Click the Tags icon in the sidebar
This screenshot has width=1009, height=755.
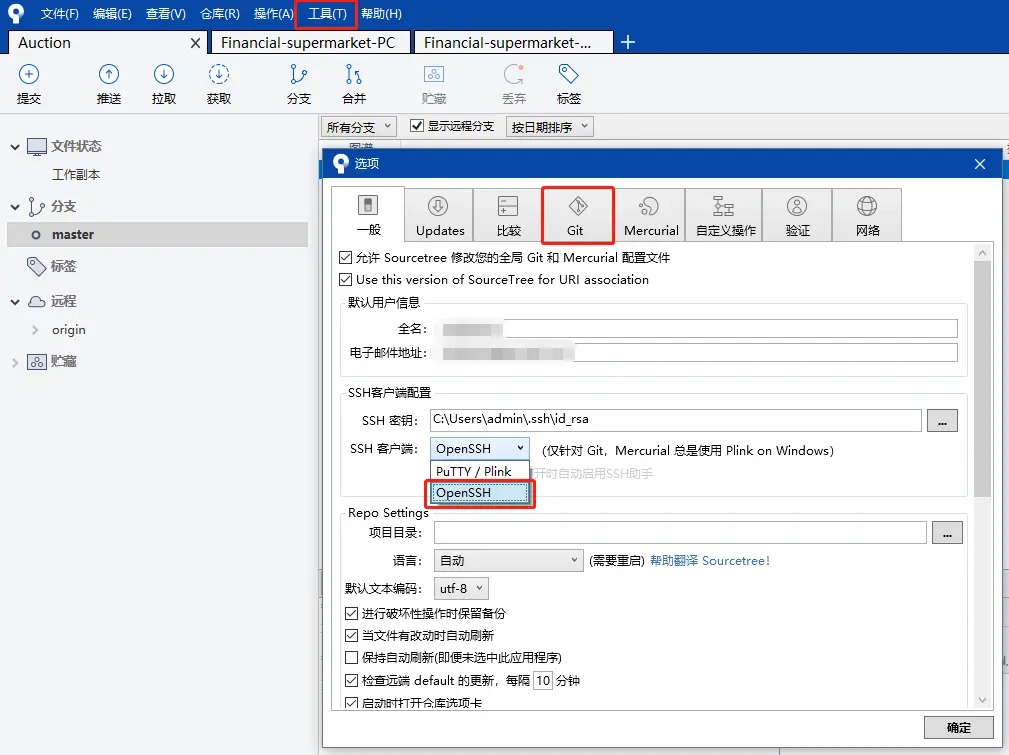pyautogui.click(x=36, y=266)
